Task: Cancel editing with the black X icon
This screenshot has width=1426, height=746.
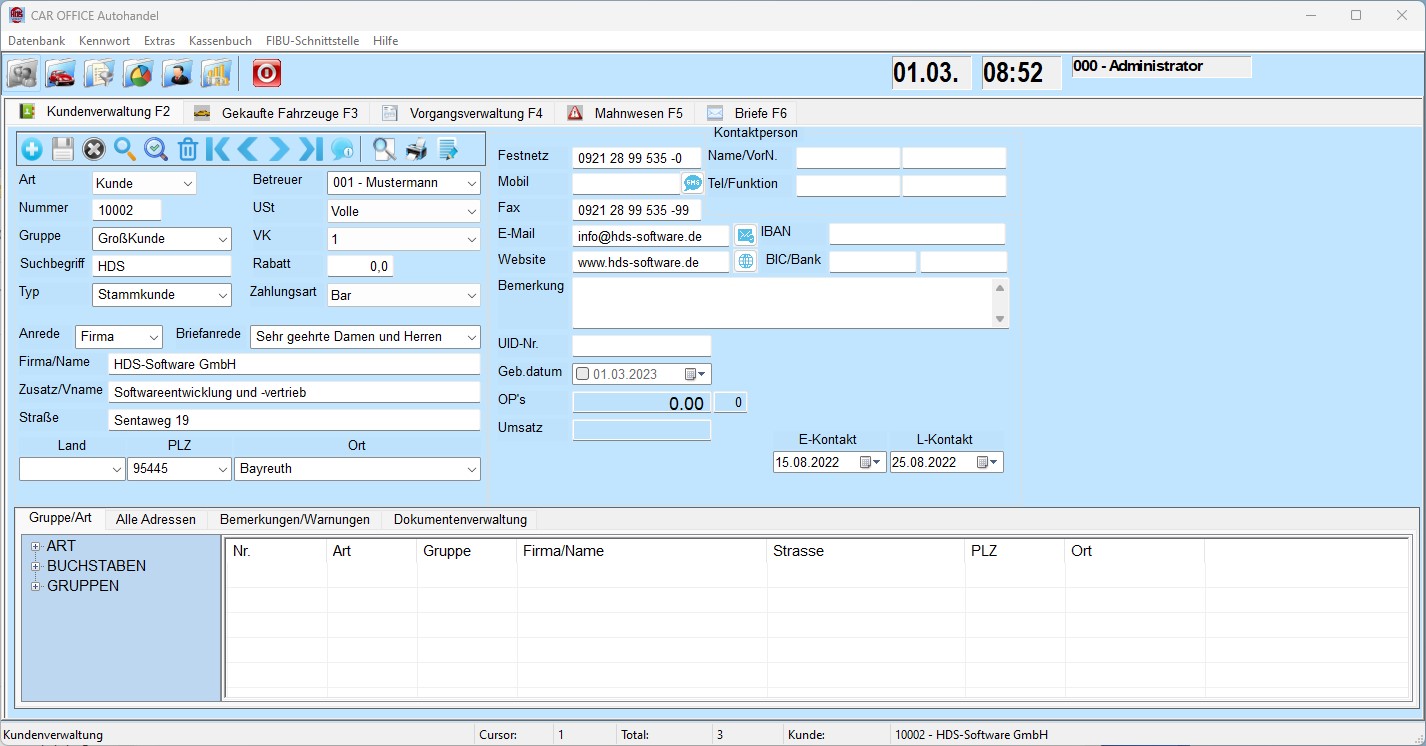Action: tap(94, 150)
